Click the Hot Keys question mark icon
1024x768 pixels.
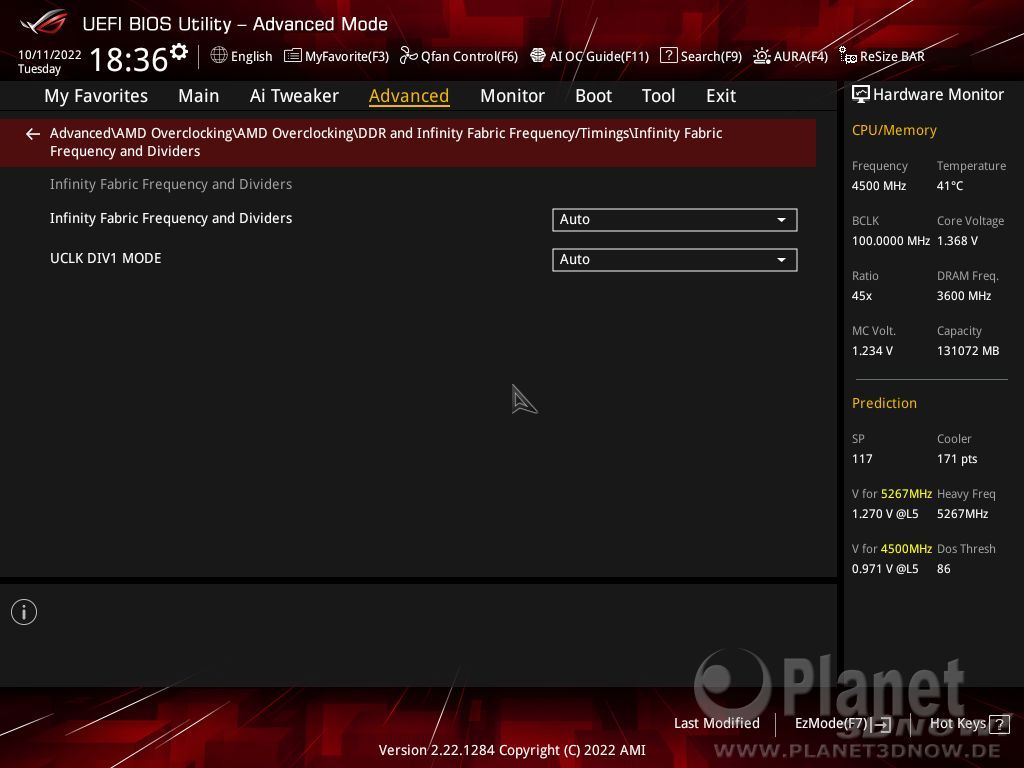[x=1000, y=724]
